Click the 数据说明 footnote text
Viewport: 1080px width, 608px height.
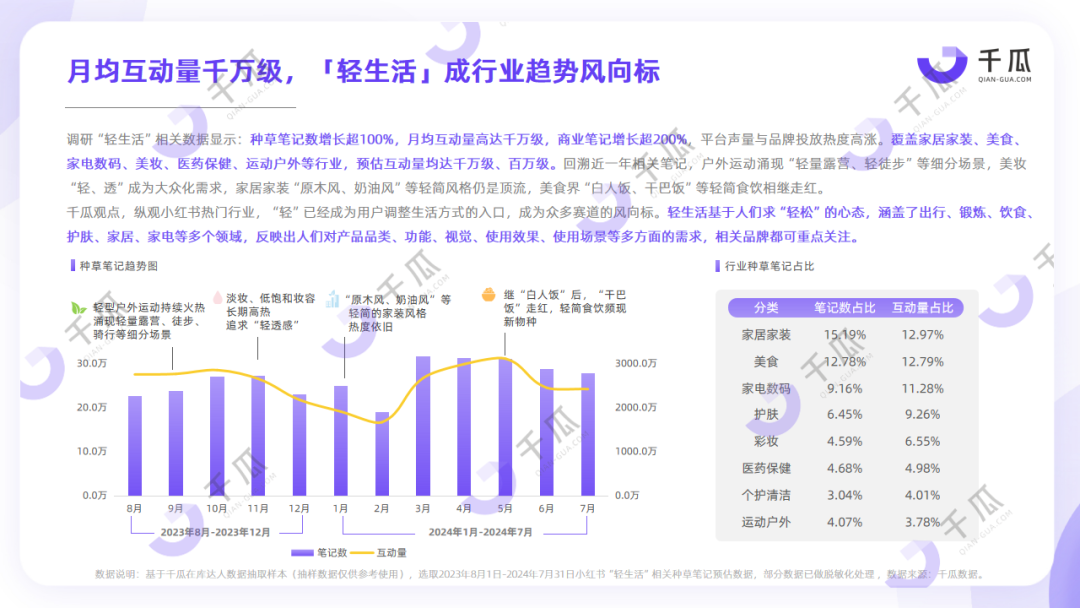coord(539,574)
